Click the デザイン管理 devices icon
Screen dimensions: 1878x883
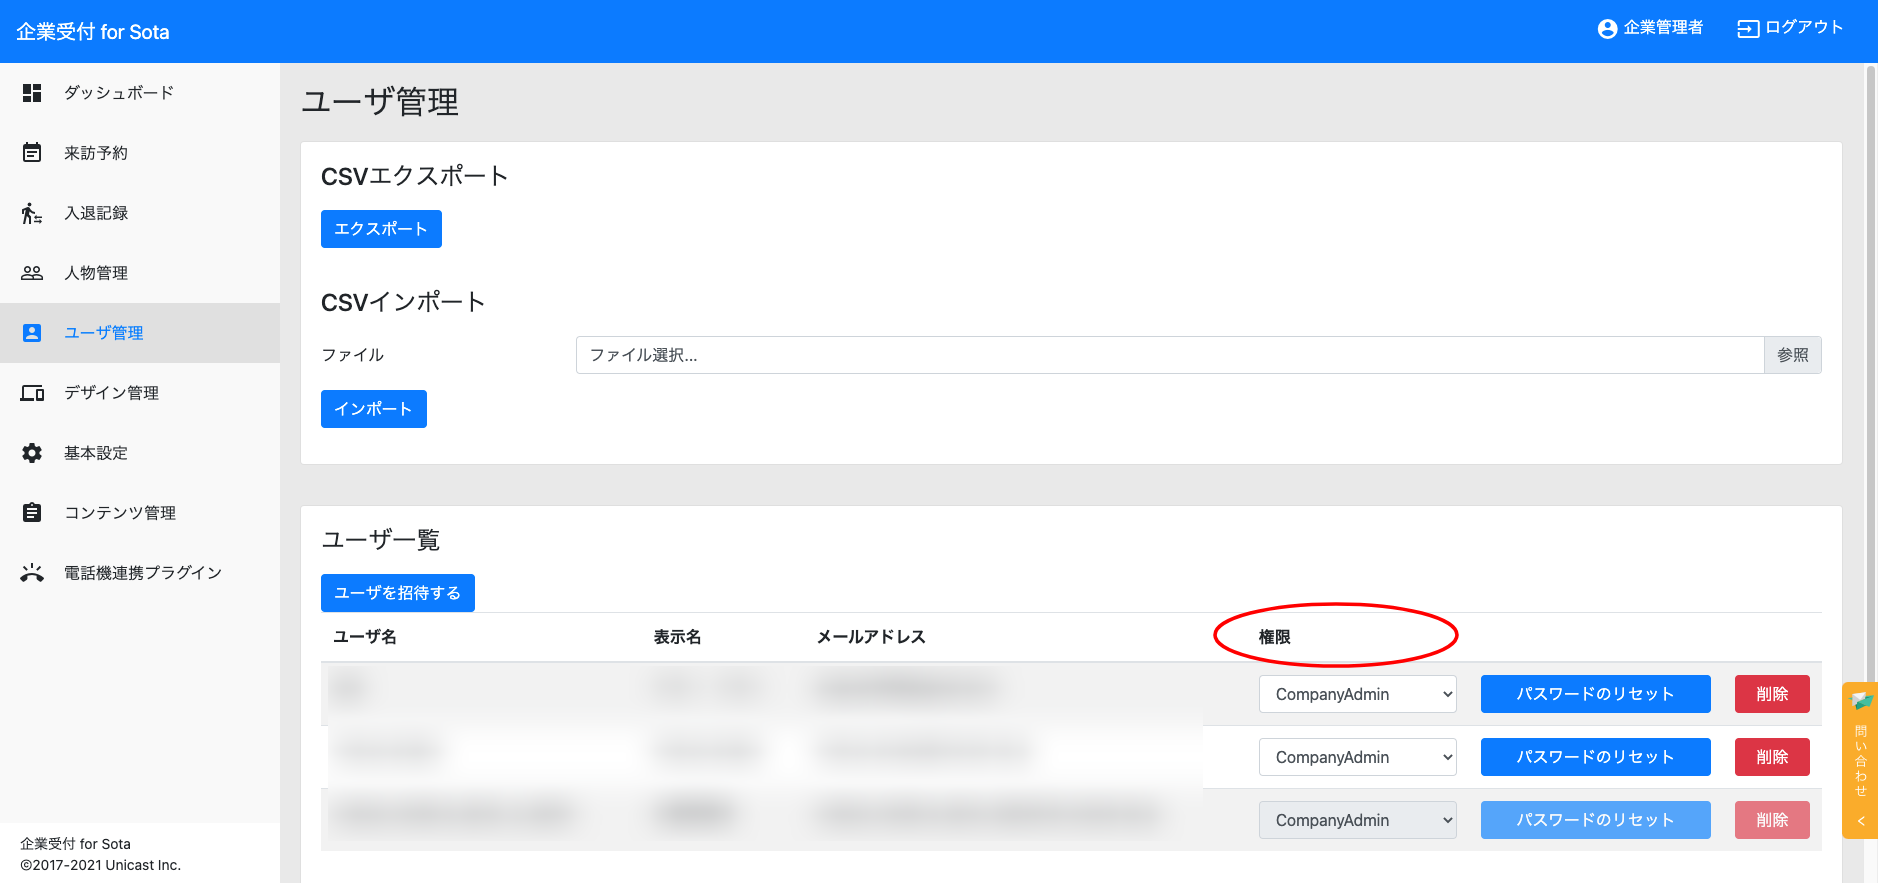tap(32, 393)
